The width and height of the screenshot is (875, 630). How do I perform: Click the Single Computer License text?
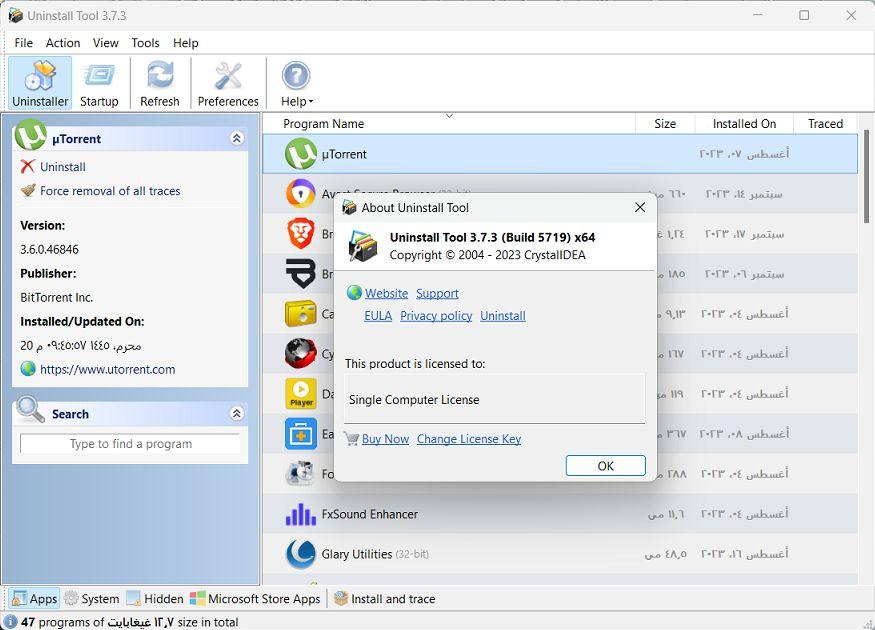(x=414, y=400)
